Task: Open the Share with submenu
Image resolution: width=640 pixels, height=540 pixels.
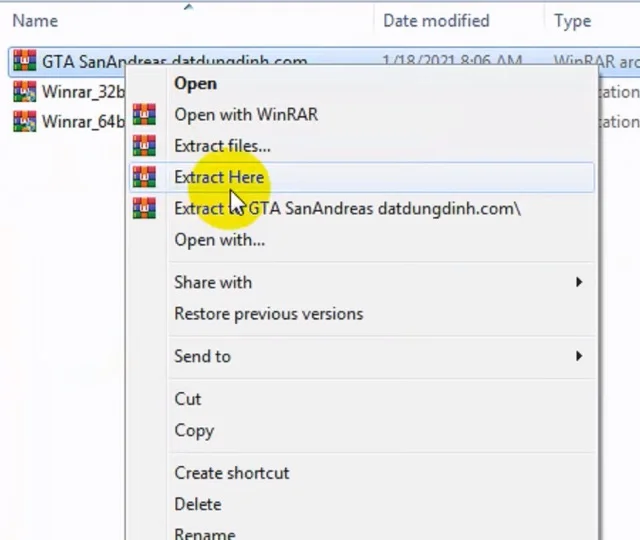Action: pyautogui.click(x=362, y=282)
